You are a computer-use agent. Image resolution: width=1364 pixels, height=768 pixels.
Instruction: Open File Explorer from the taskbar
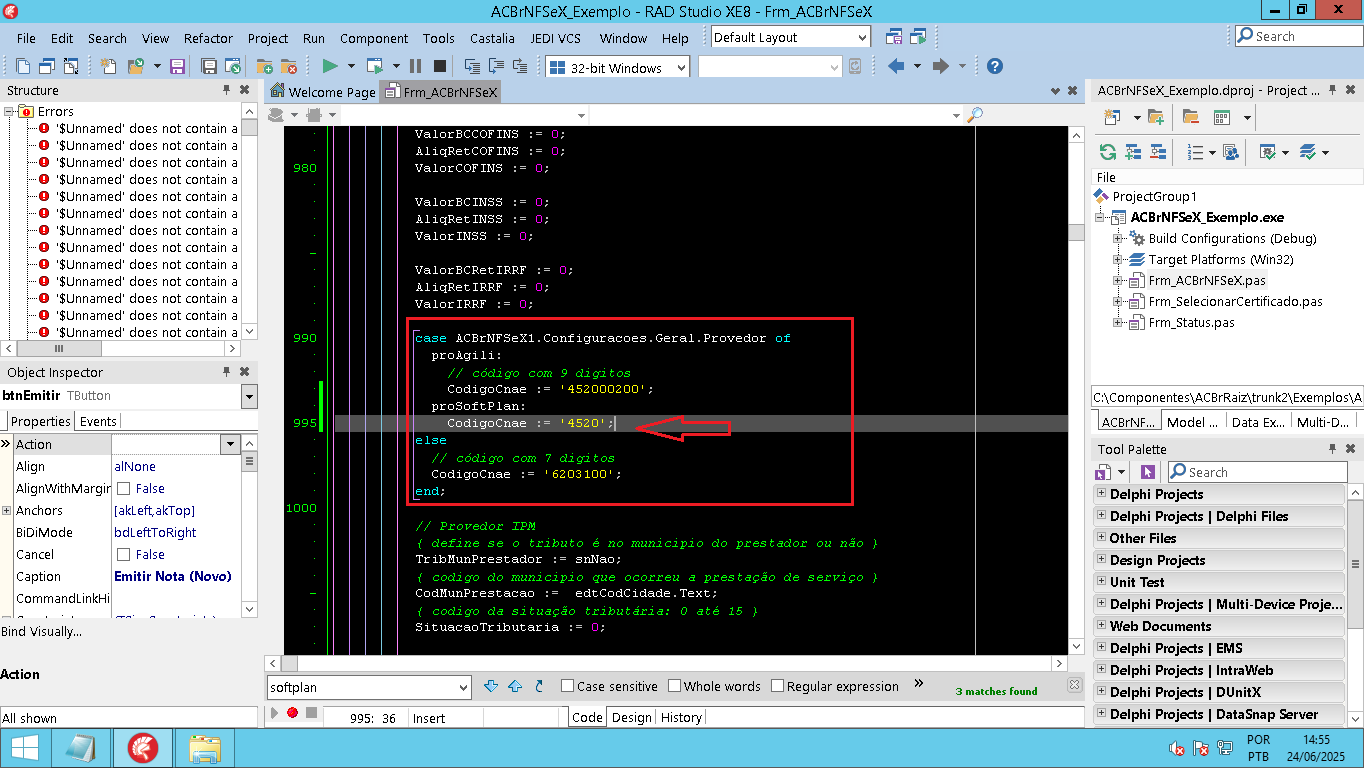204,748
